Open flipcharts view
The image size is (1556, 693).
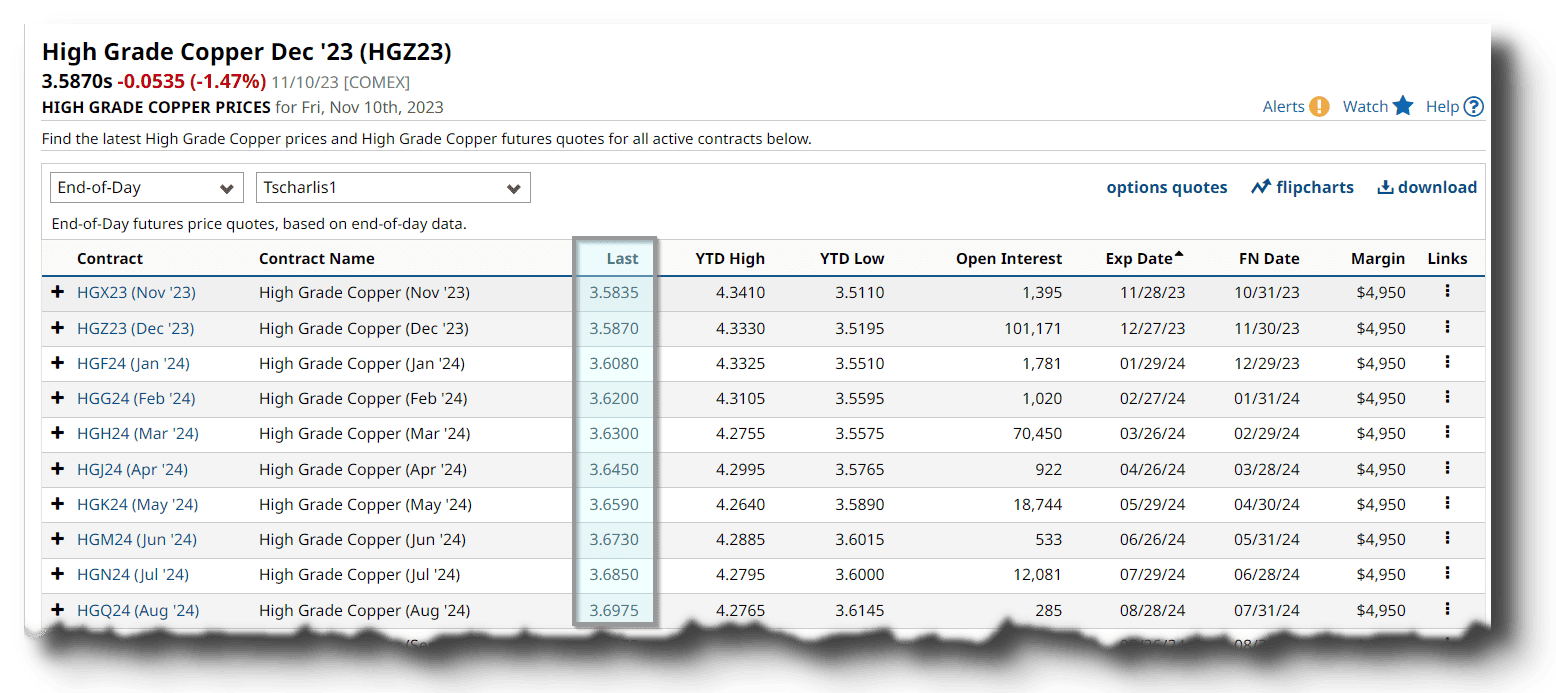coord(1302,187)
